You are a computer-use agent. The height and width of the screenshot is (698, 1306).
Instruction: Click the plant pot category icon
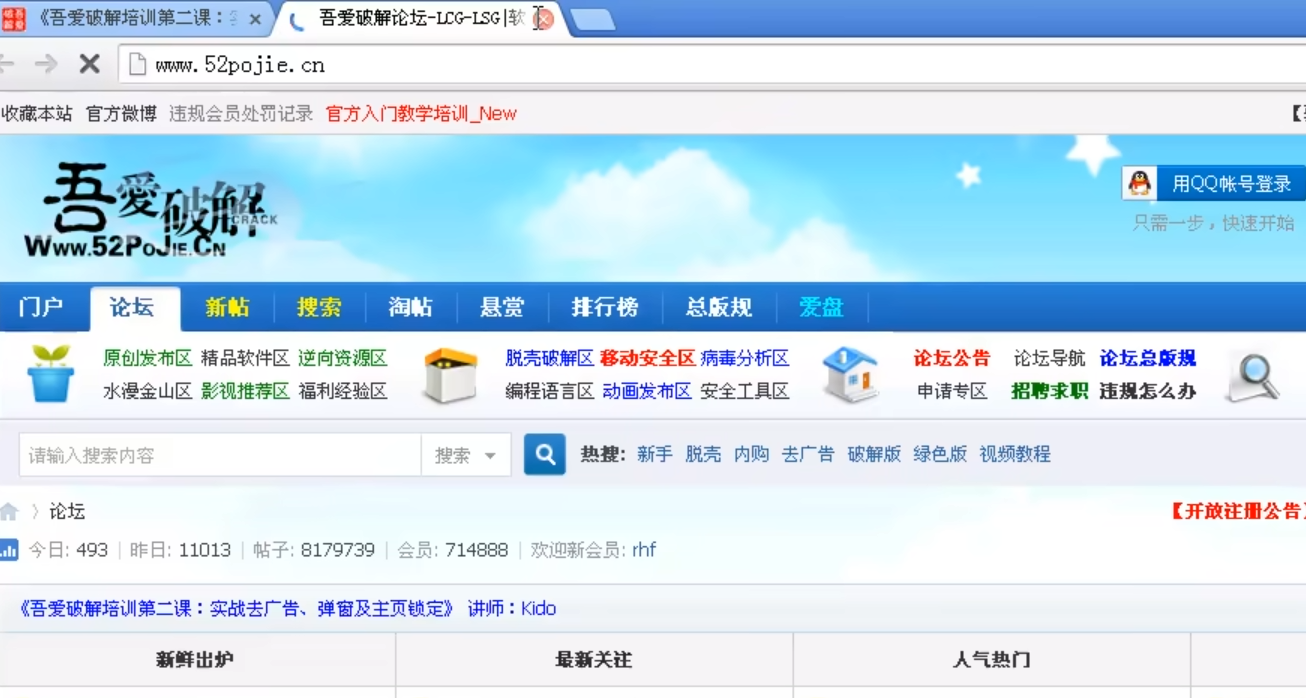click(51, 374)
